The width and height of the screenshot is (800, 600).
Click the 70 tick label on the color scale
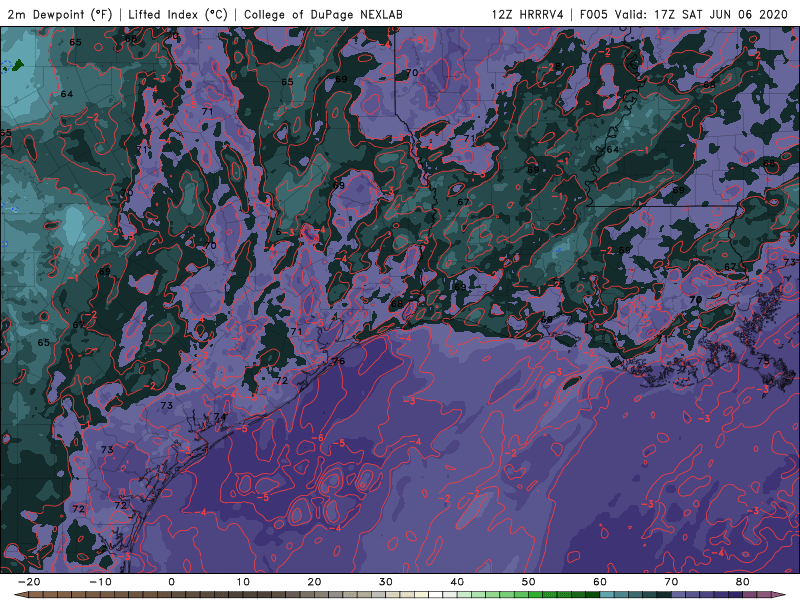671,582
